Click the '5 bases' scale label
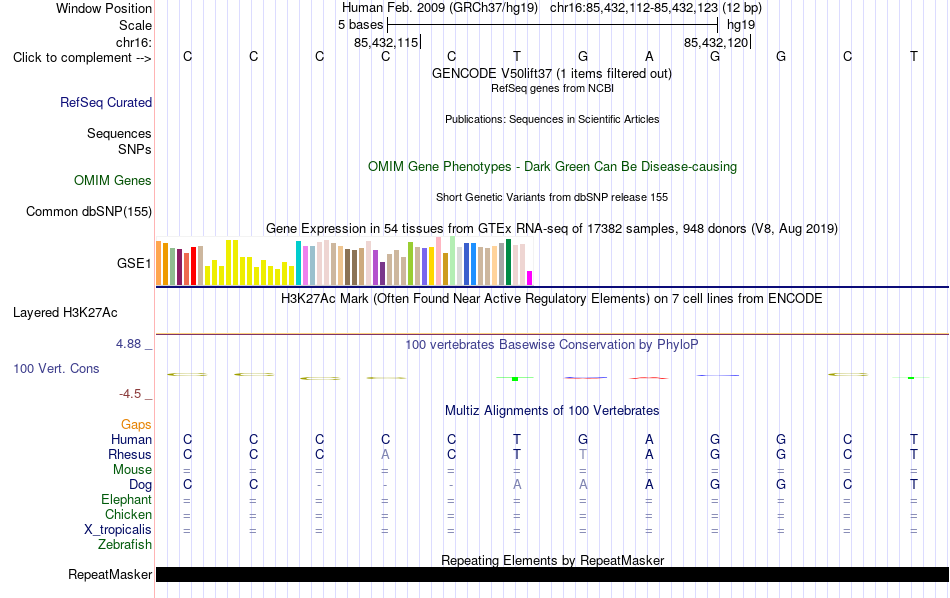The image size is (950, 598). pyautogui.click(x=360, y=25)
